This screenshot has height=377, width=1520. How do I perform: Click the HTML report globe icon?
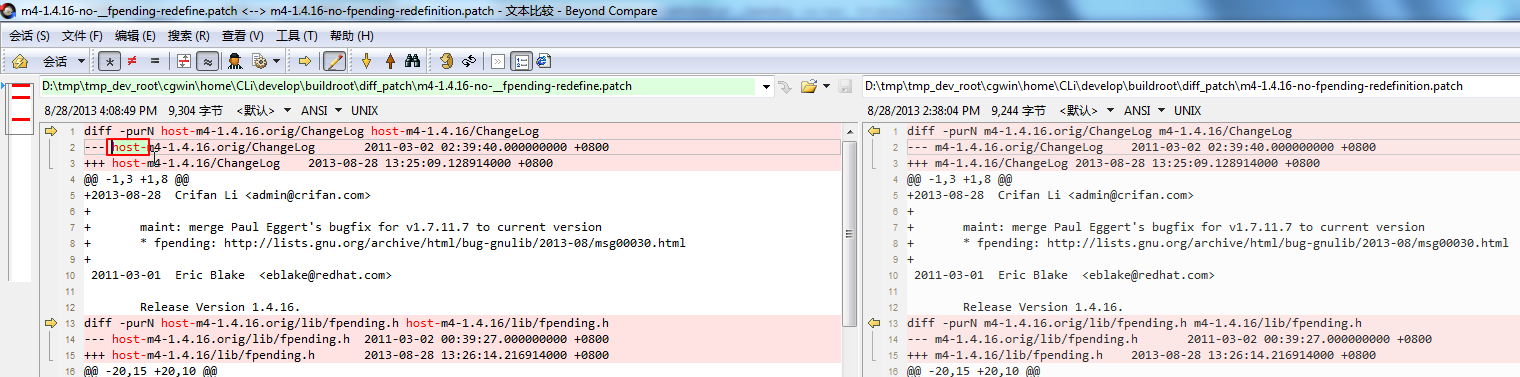(543, 61)
